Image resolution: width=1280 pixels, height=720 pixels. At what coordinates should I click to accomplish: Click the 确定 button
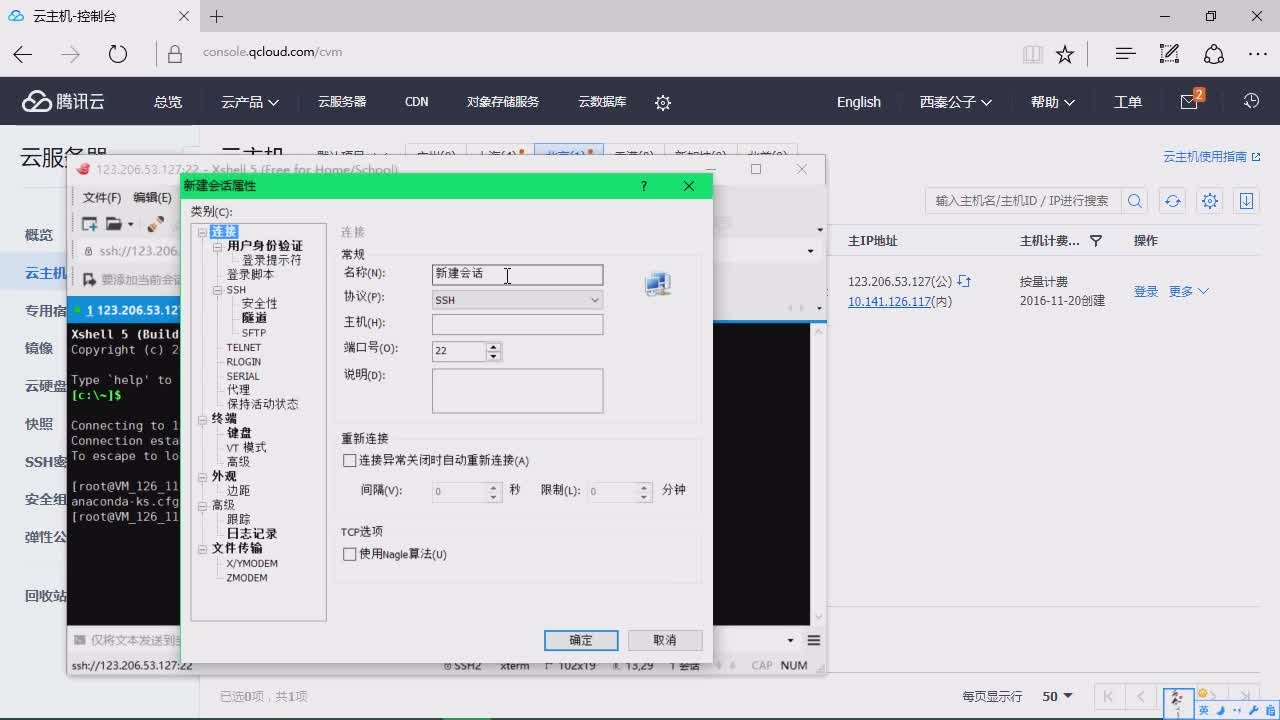click(581, 640)
